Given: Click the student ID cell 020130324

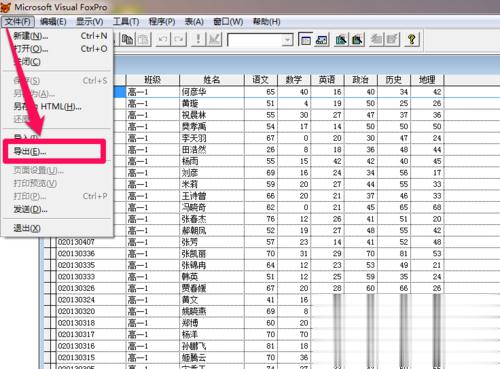Looking at the screenshot, I should [x=90, y=300].
